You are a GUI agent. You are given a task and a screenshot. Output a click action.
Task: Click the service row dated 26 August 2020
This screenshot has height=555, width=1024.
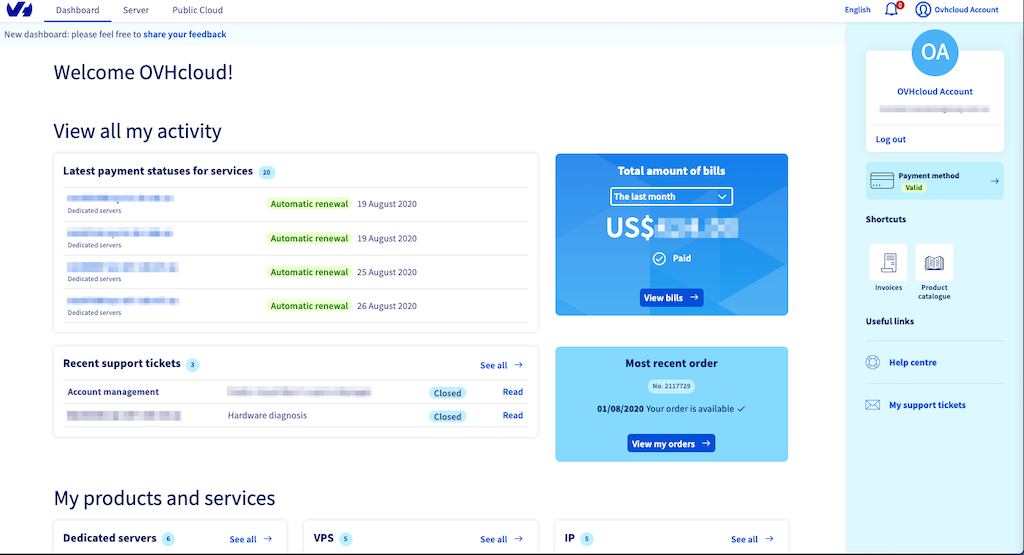pyautogui.click(x=296, y=306)
